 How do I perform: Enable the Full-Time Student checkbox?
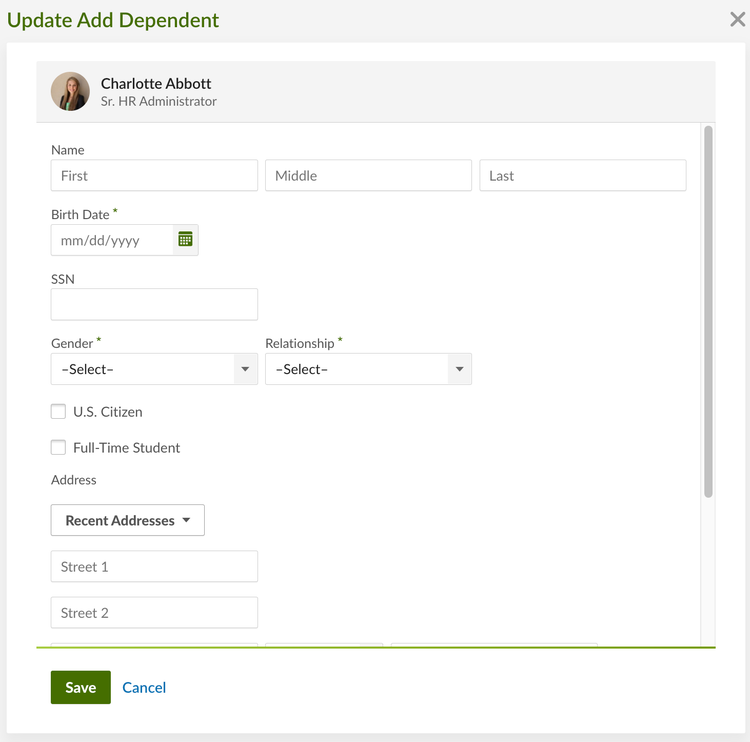coord(58,447)
